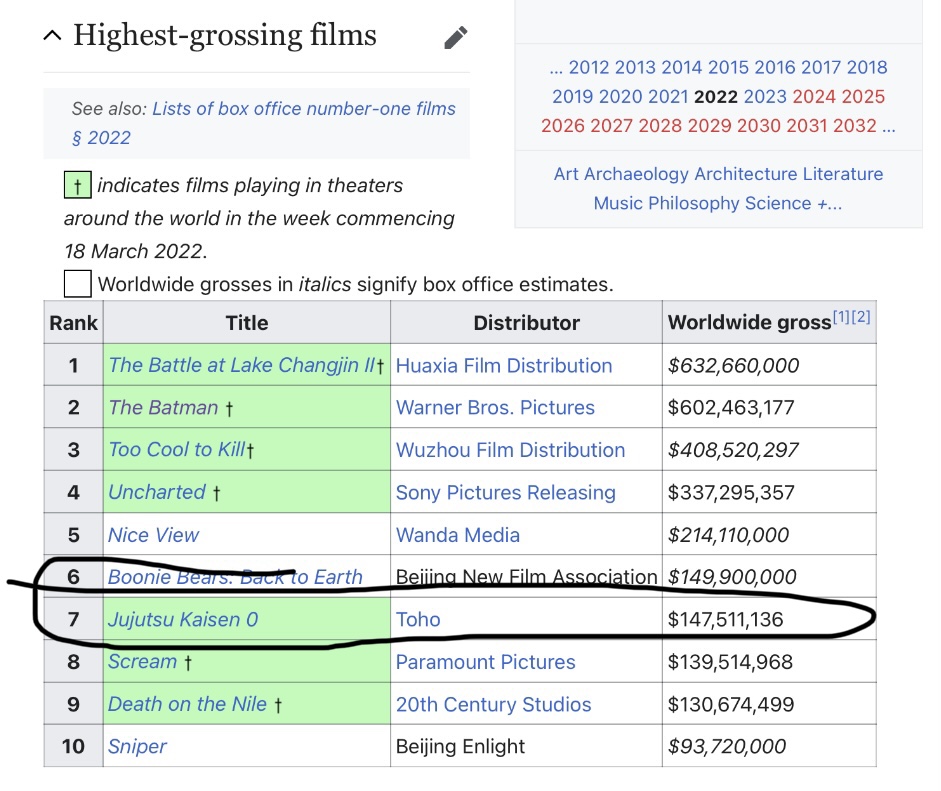This screenshot has height=791, width=941.
Task: Open Toho distributor link
Action: pyautogui.click(x=418, y=619)
